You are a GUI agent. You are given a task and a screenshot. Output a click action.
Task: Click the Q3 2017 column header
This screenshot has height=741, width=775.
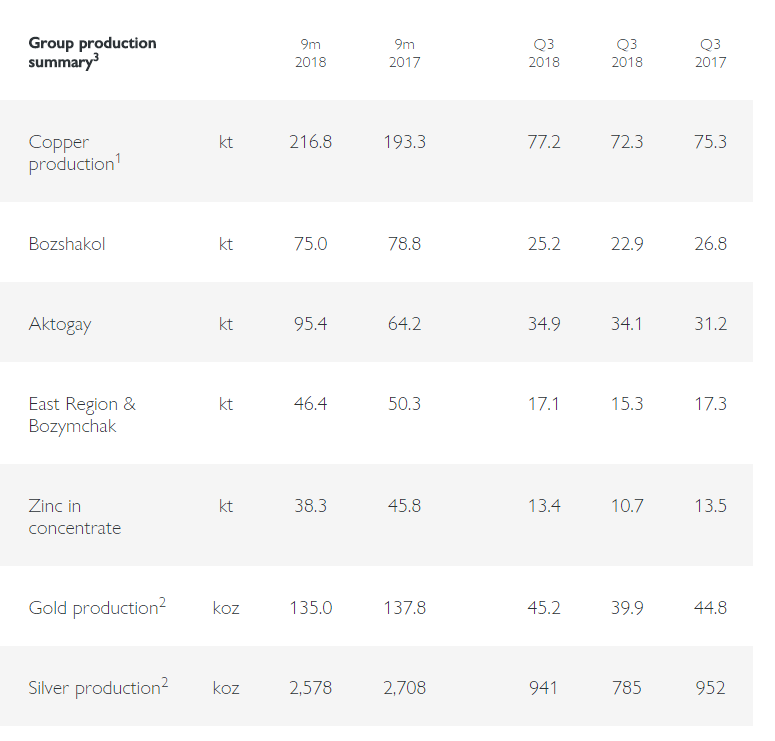pyautogui.click(x=710, y=53)
